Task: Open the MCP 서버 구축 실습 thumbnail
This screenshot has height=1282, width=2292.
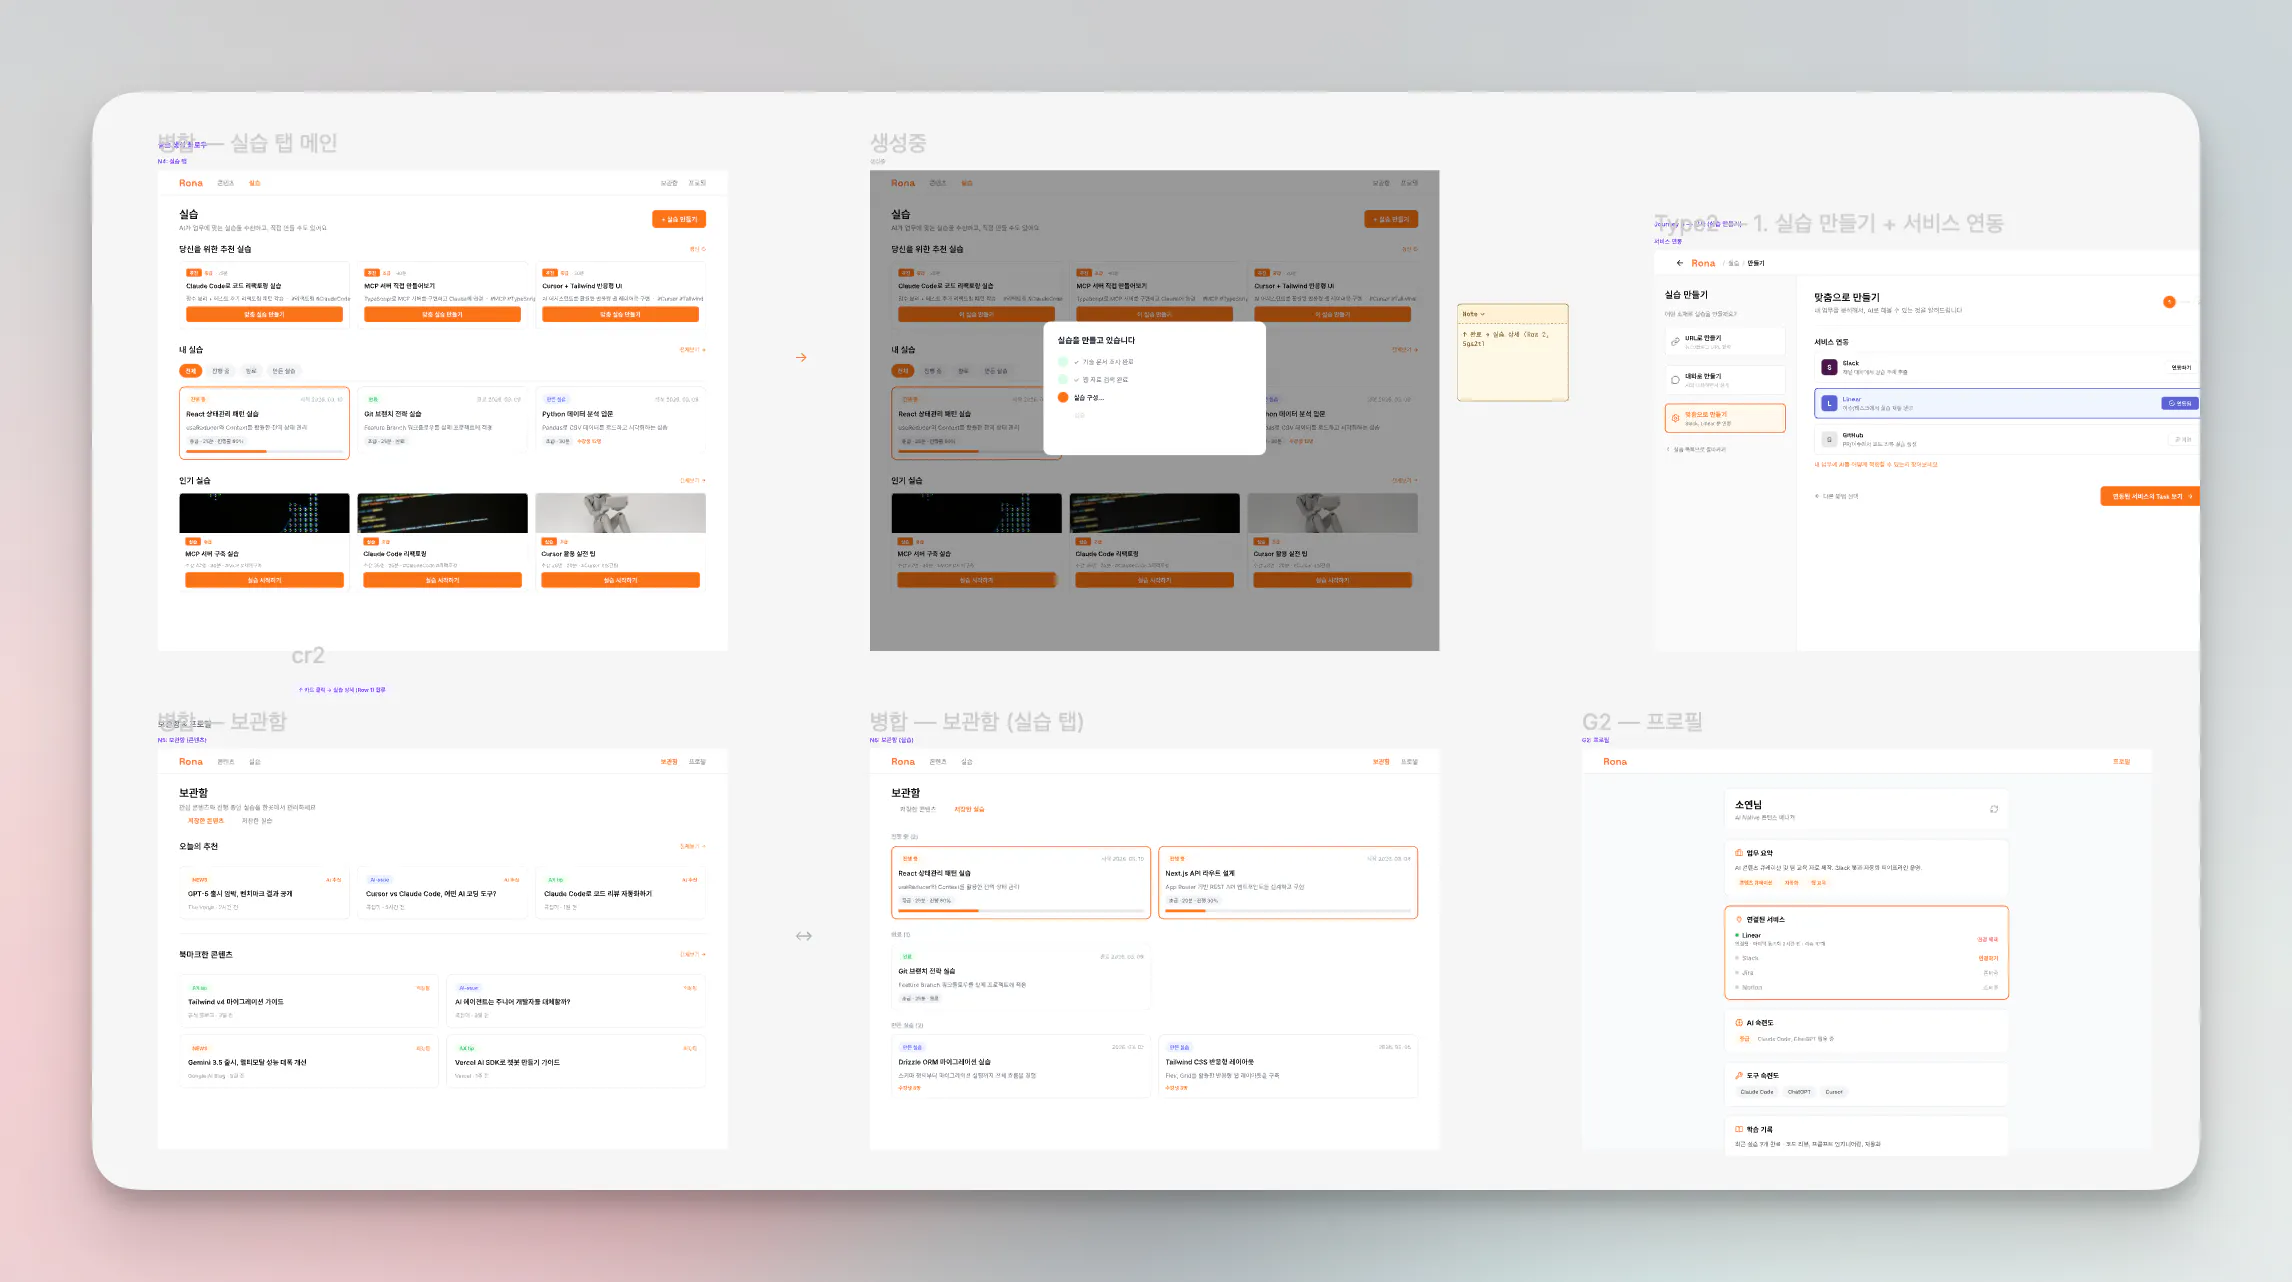Action: coord(264,513)
